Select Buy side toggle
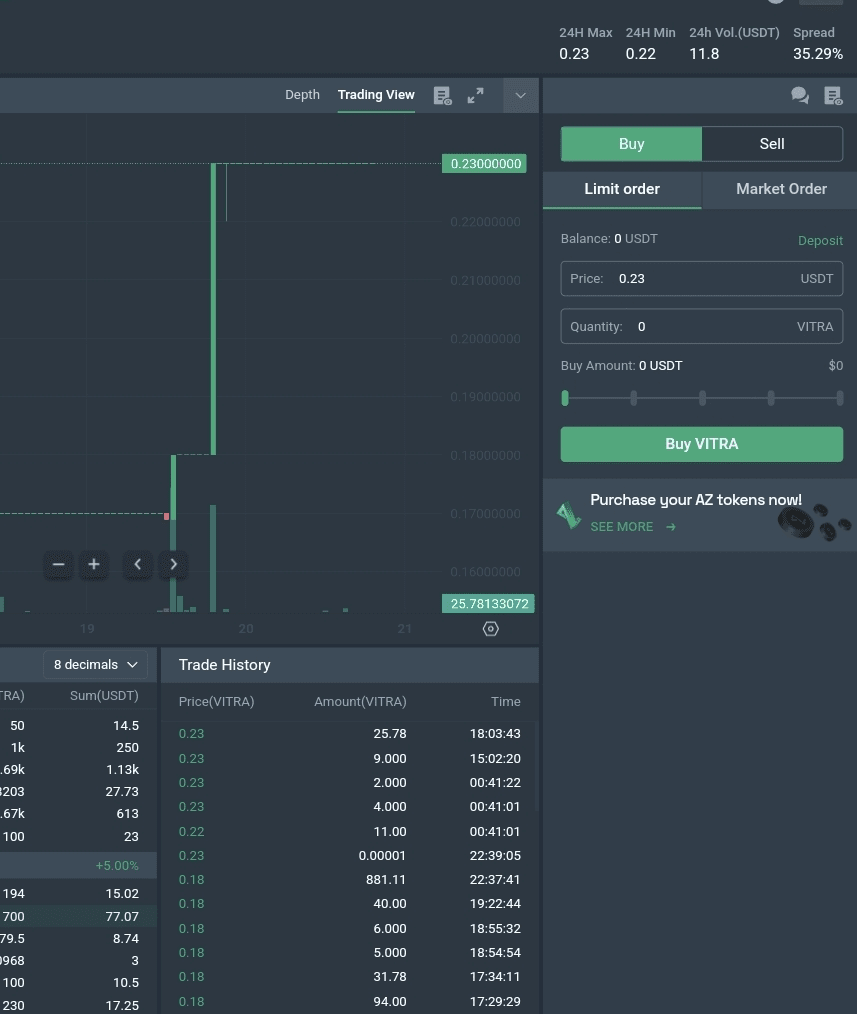 click(631, 144)
